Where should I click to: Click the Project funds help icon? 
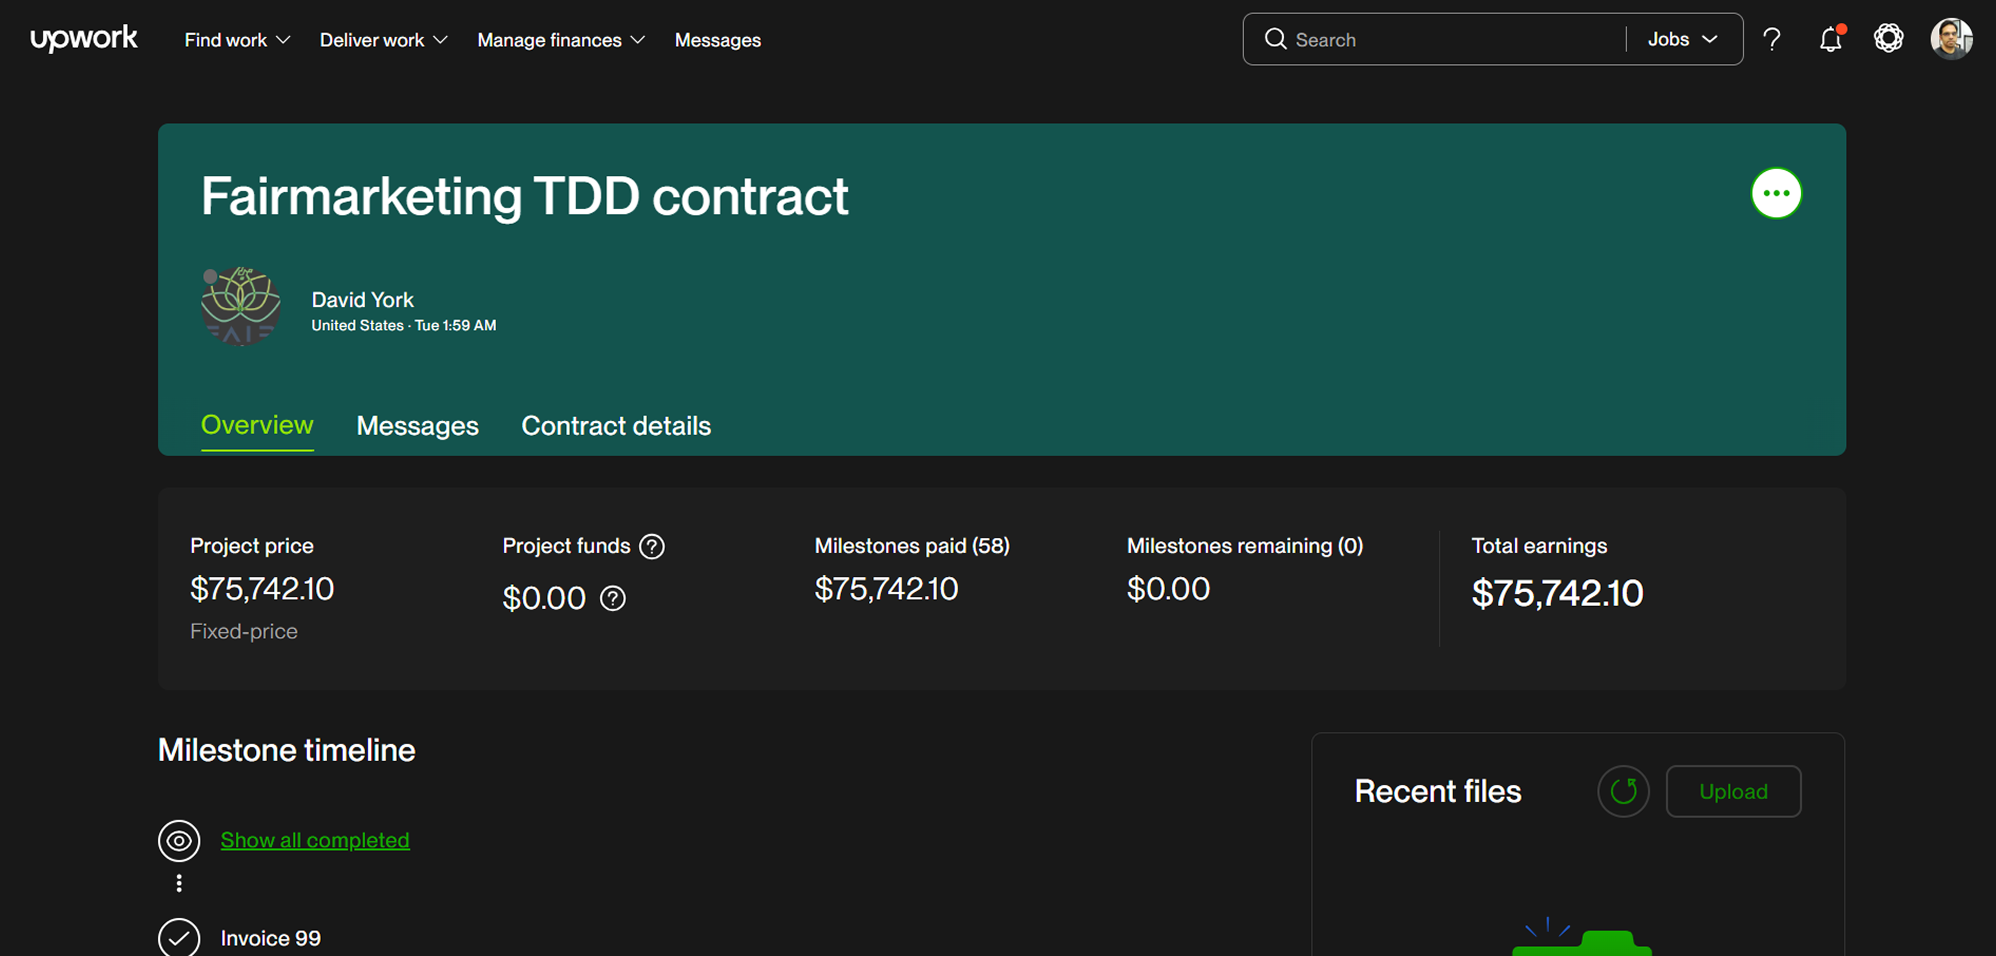click(x=652, y=547)
